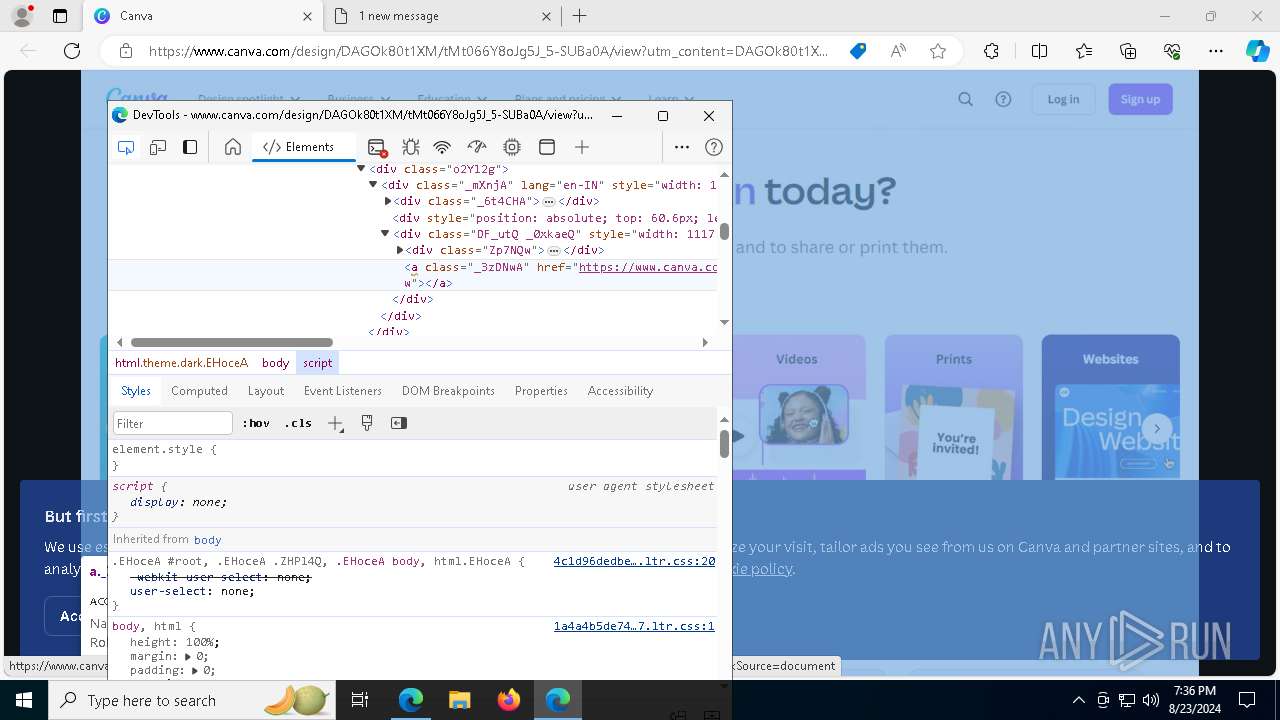Open the Console tool with error badge
This screenshot has height=720, width=1280.
[377, 147]
